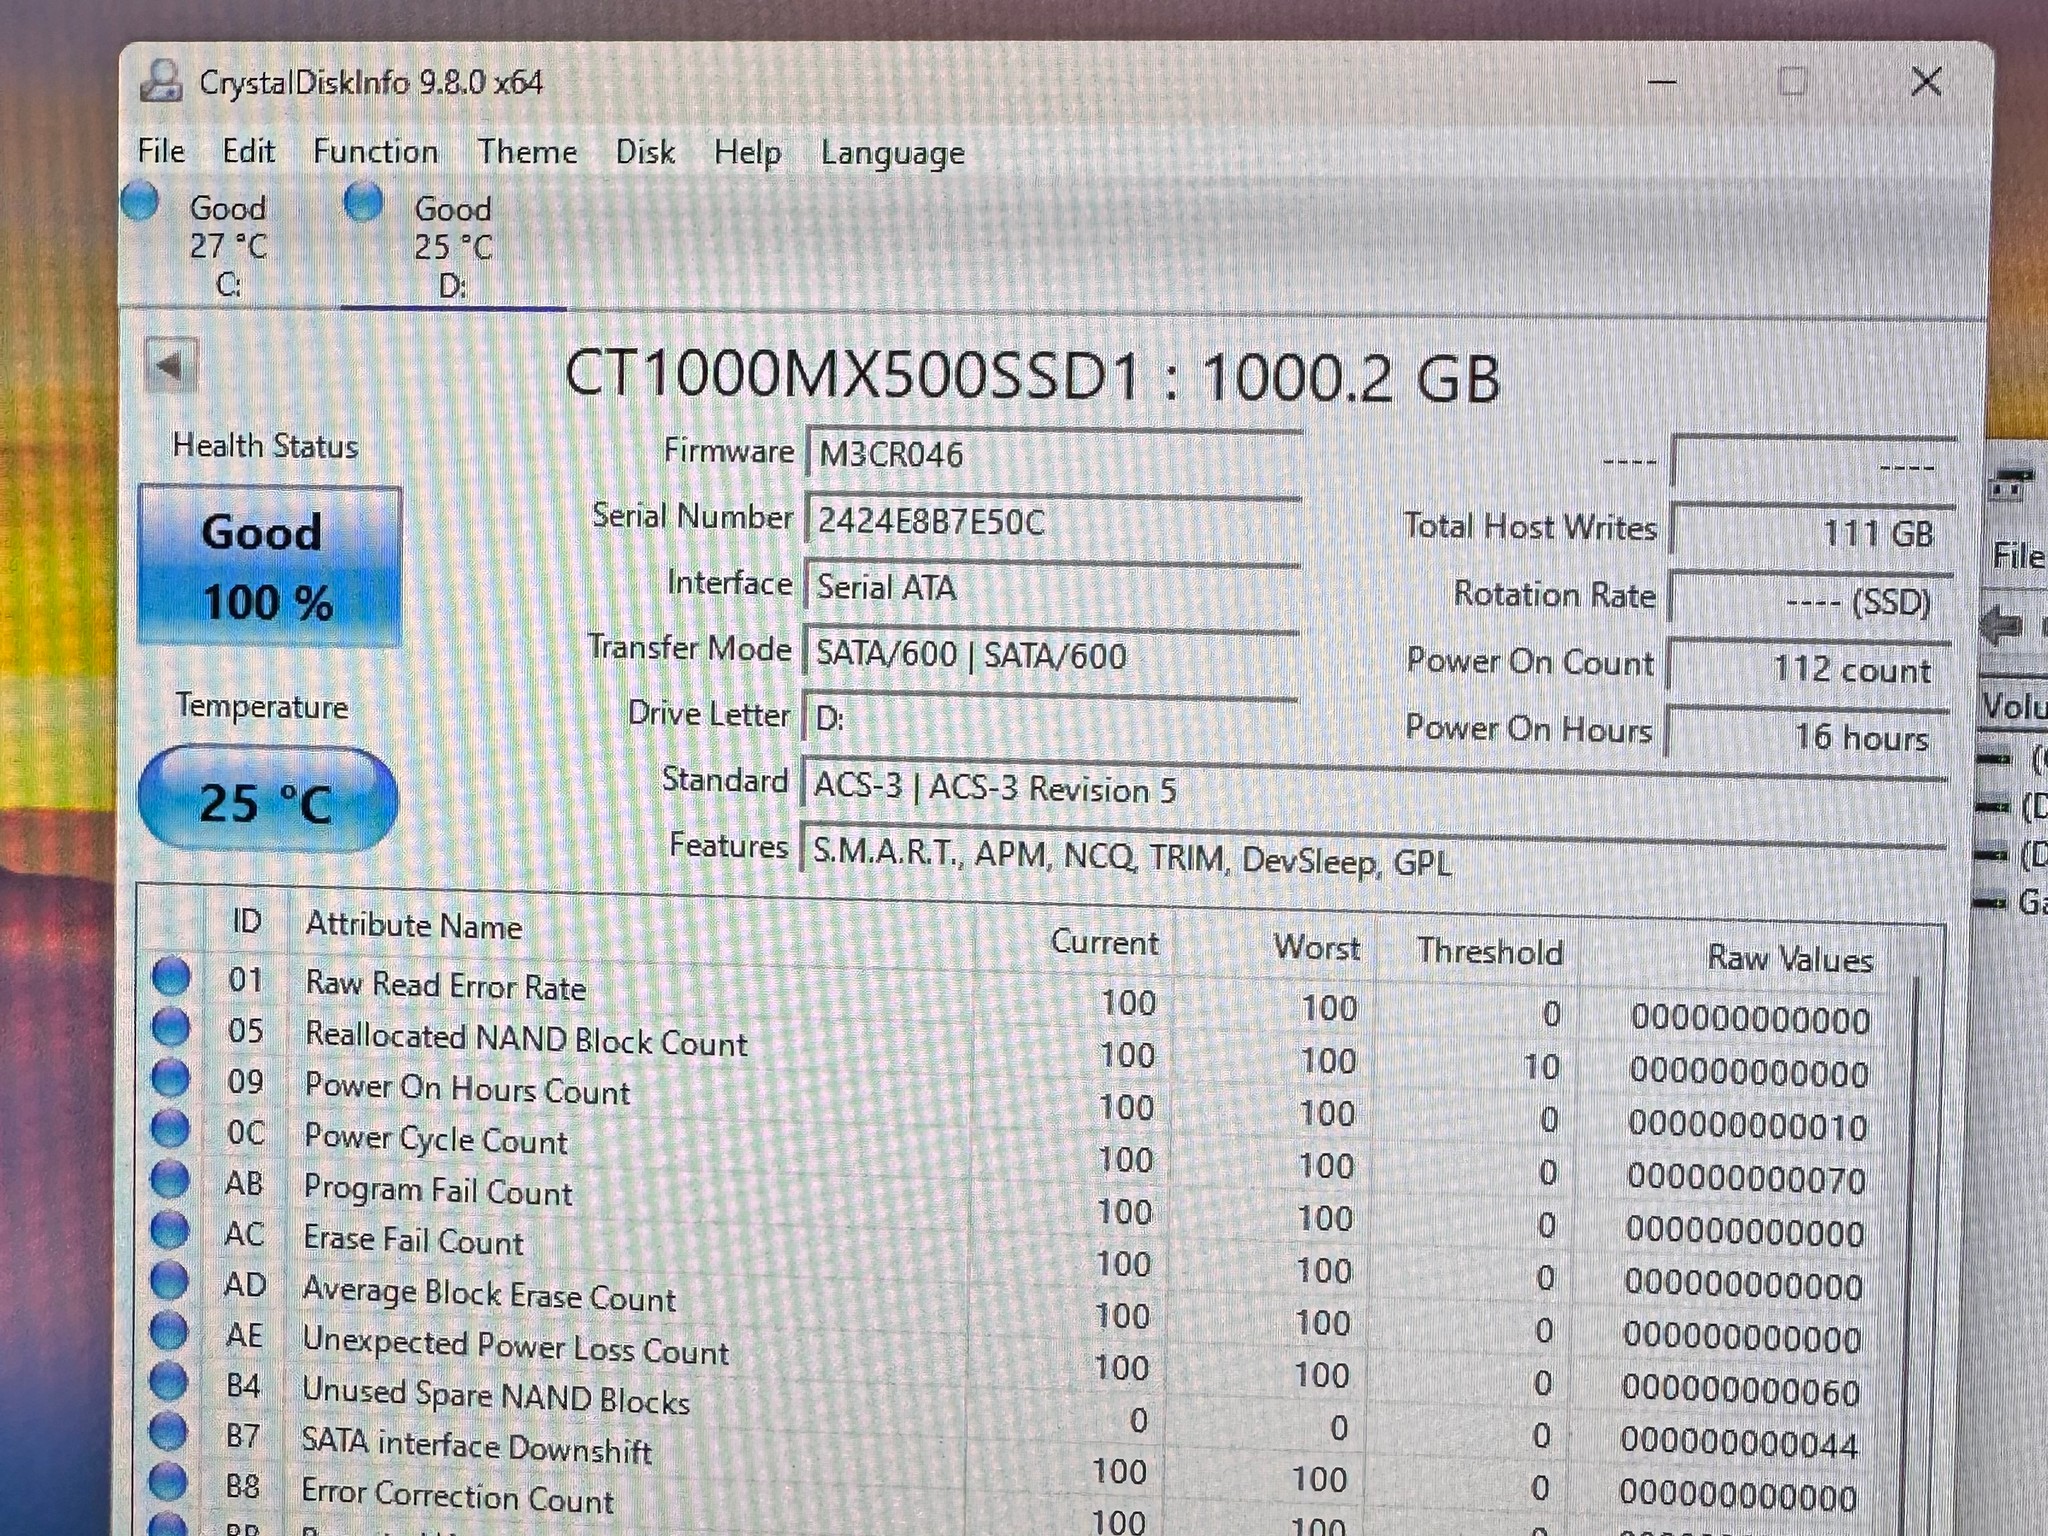
Task: Click the Raw Values column header
Action: [1790, 958]
